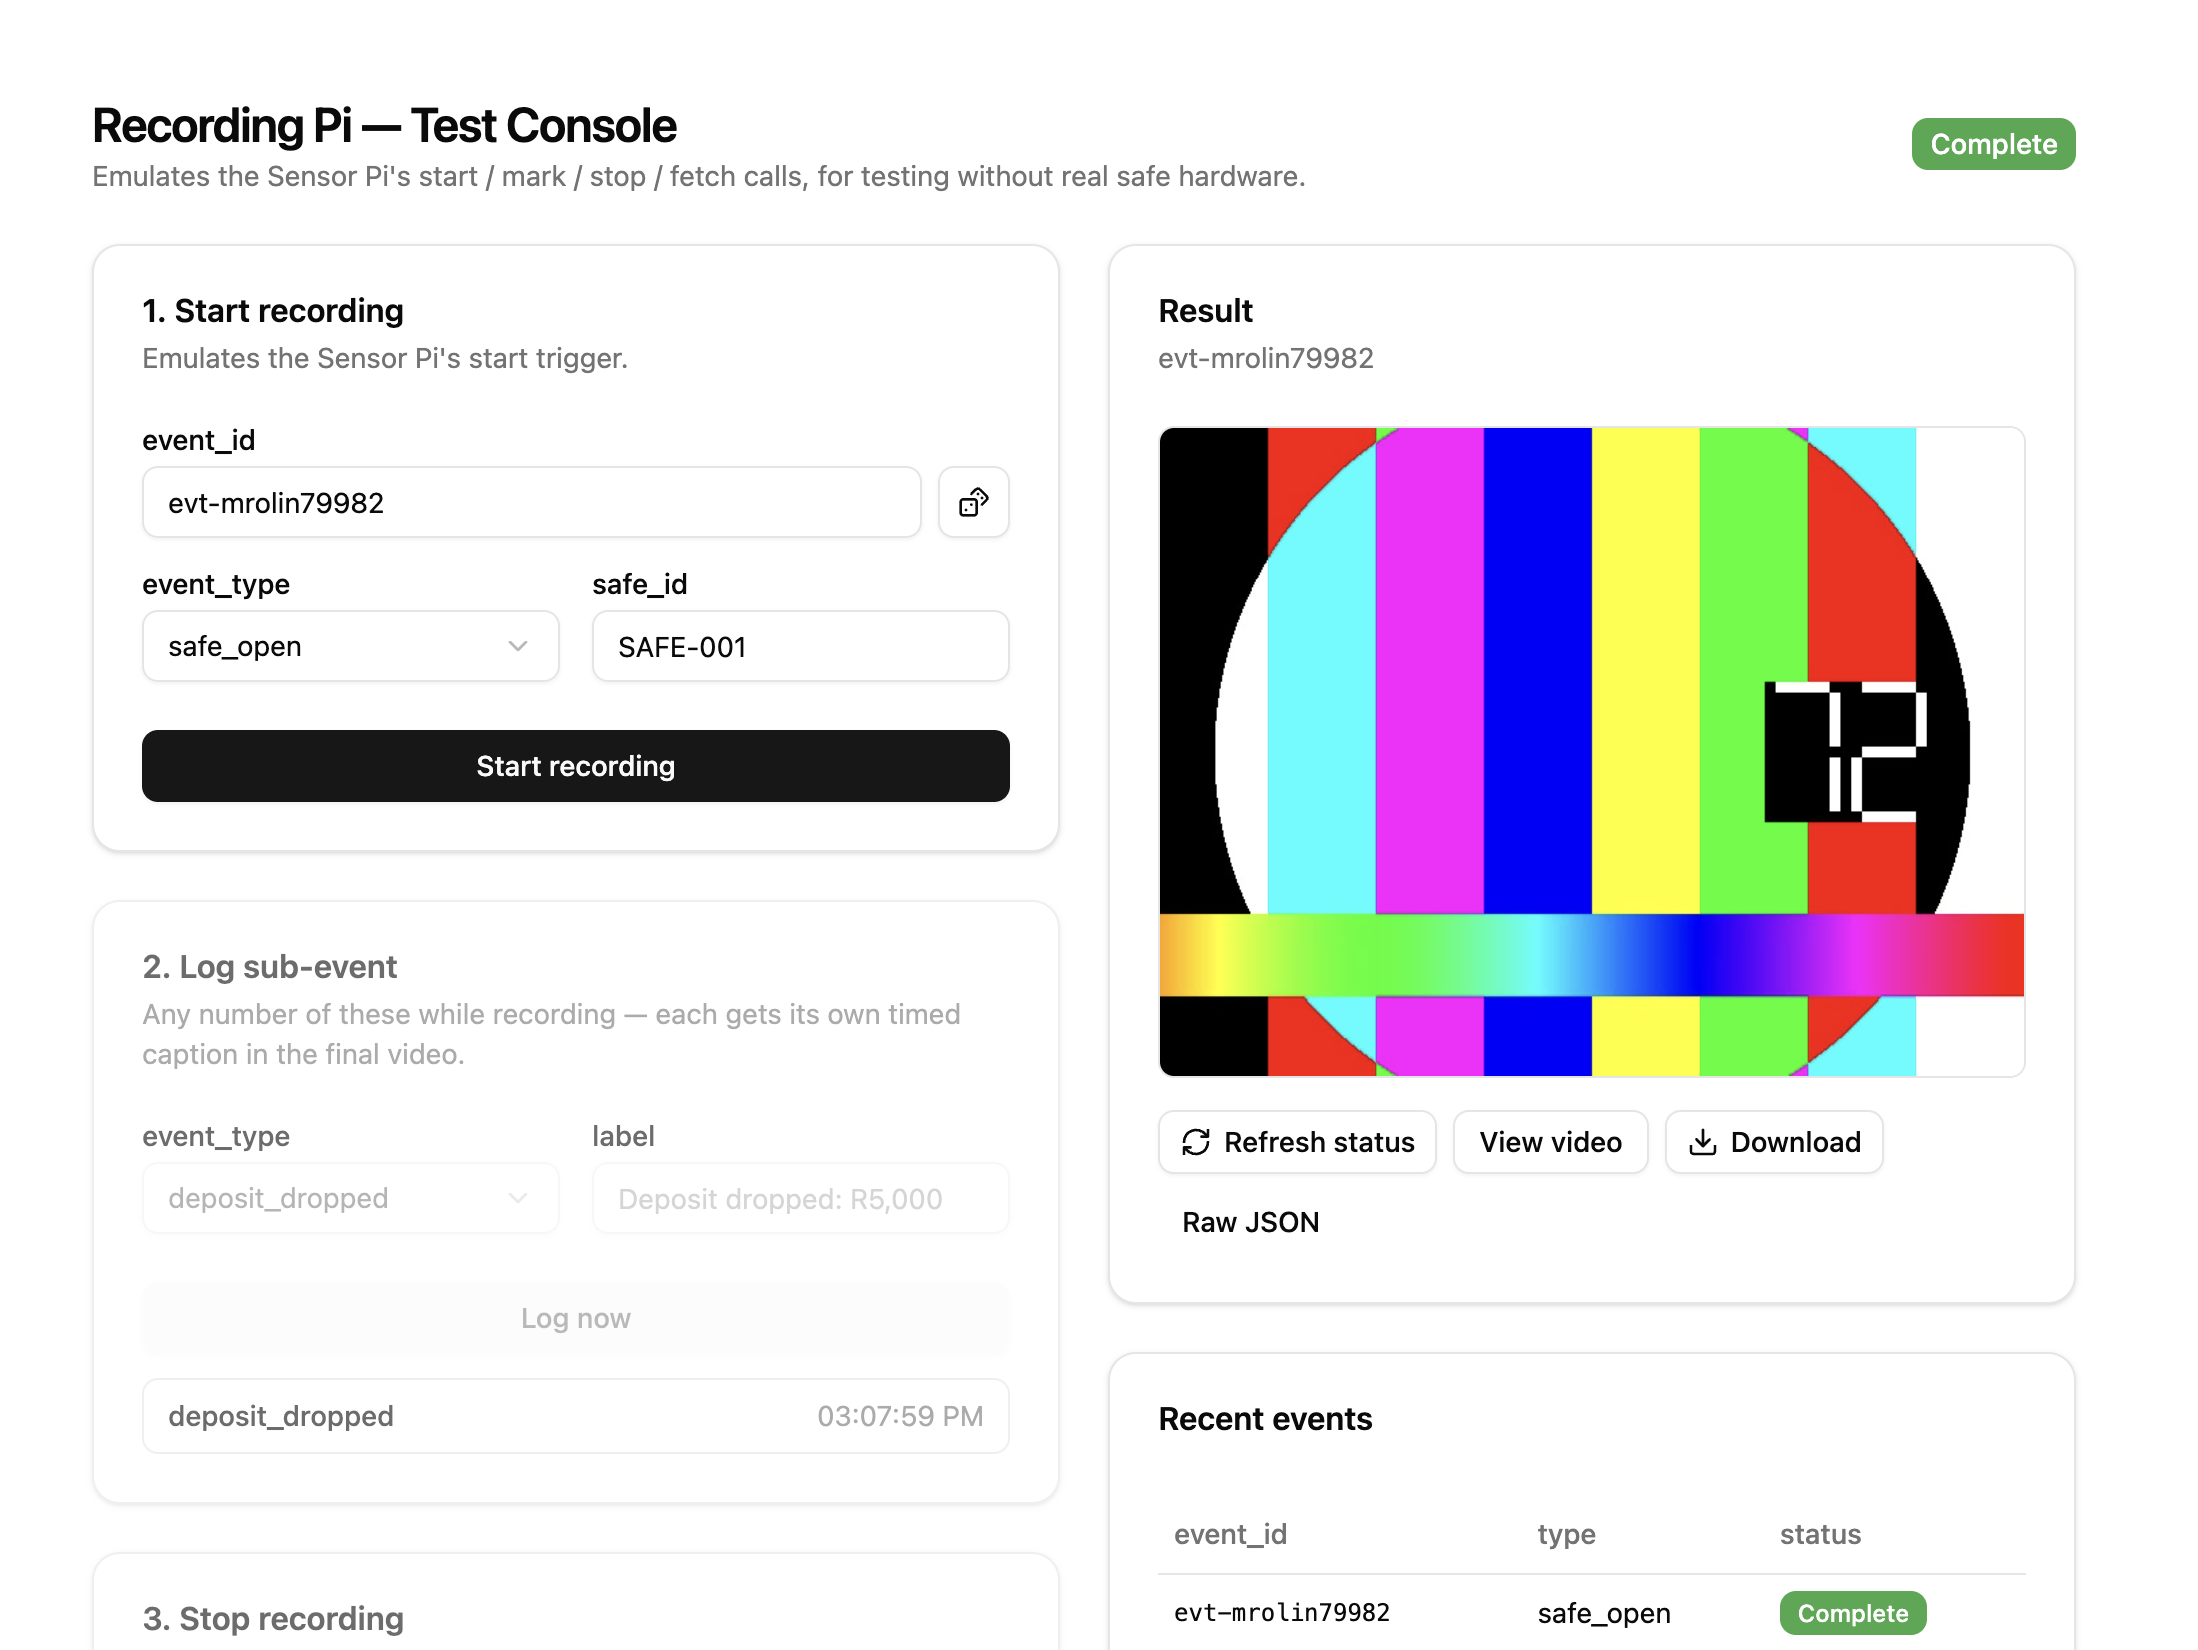The width and height of the screenshot is (2198, 1650).
Task: Click the refresh icon in Refresh status
Action: pos(1196,1142)
